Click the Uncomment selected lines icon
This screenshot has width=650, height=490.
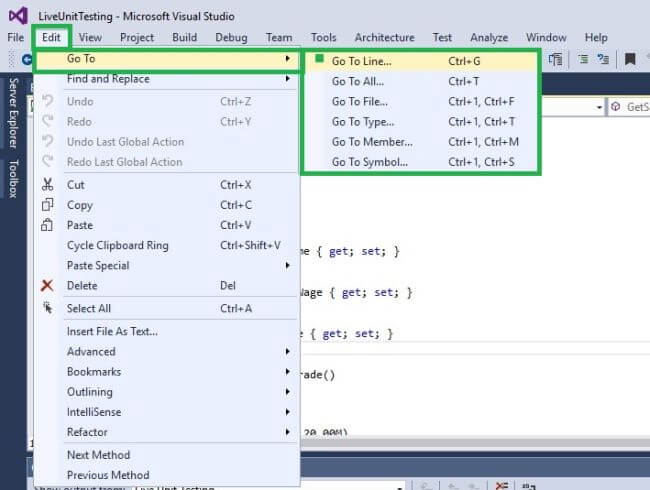coord(603,59)
